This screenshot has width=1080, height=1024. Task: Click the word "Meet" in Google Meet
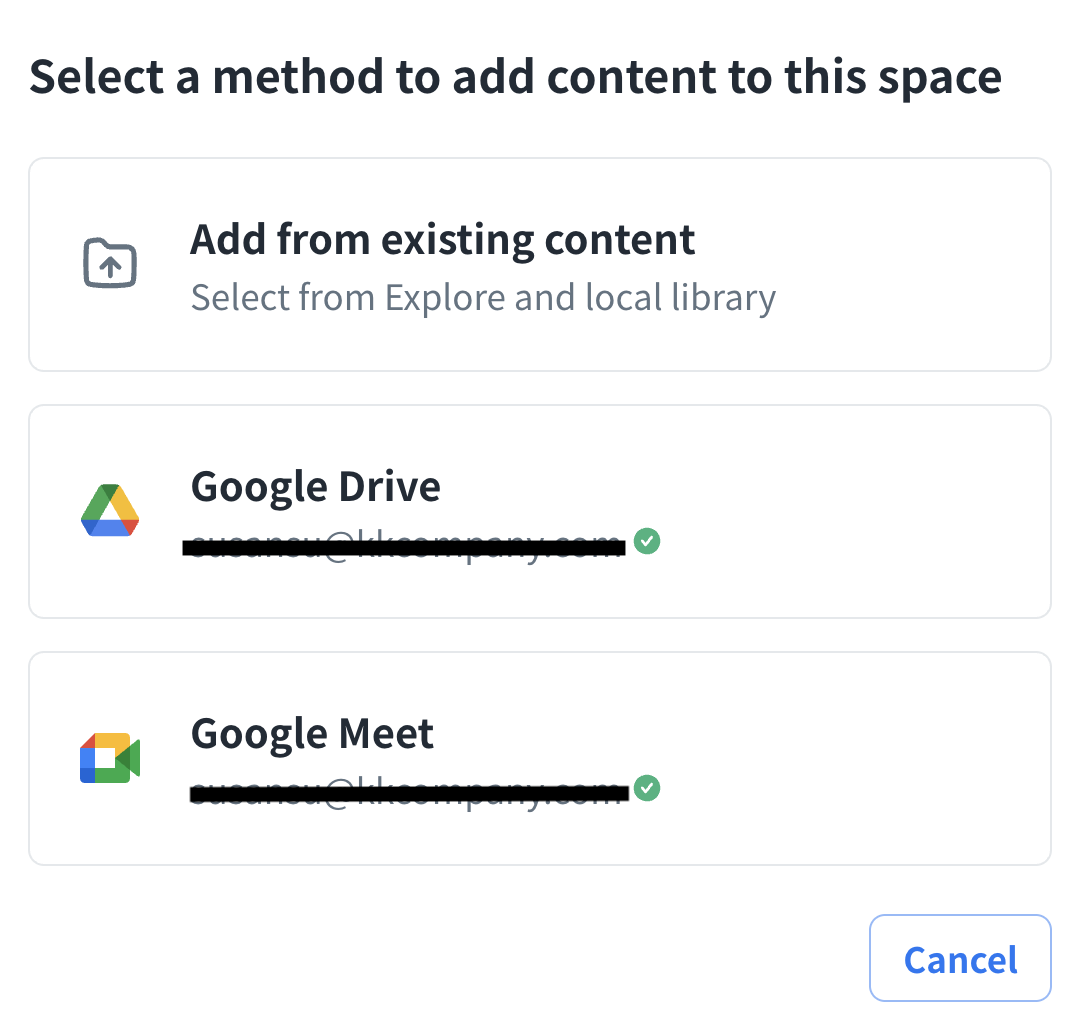pos(386,734)
